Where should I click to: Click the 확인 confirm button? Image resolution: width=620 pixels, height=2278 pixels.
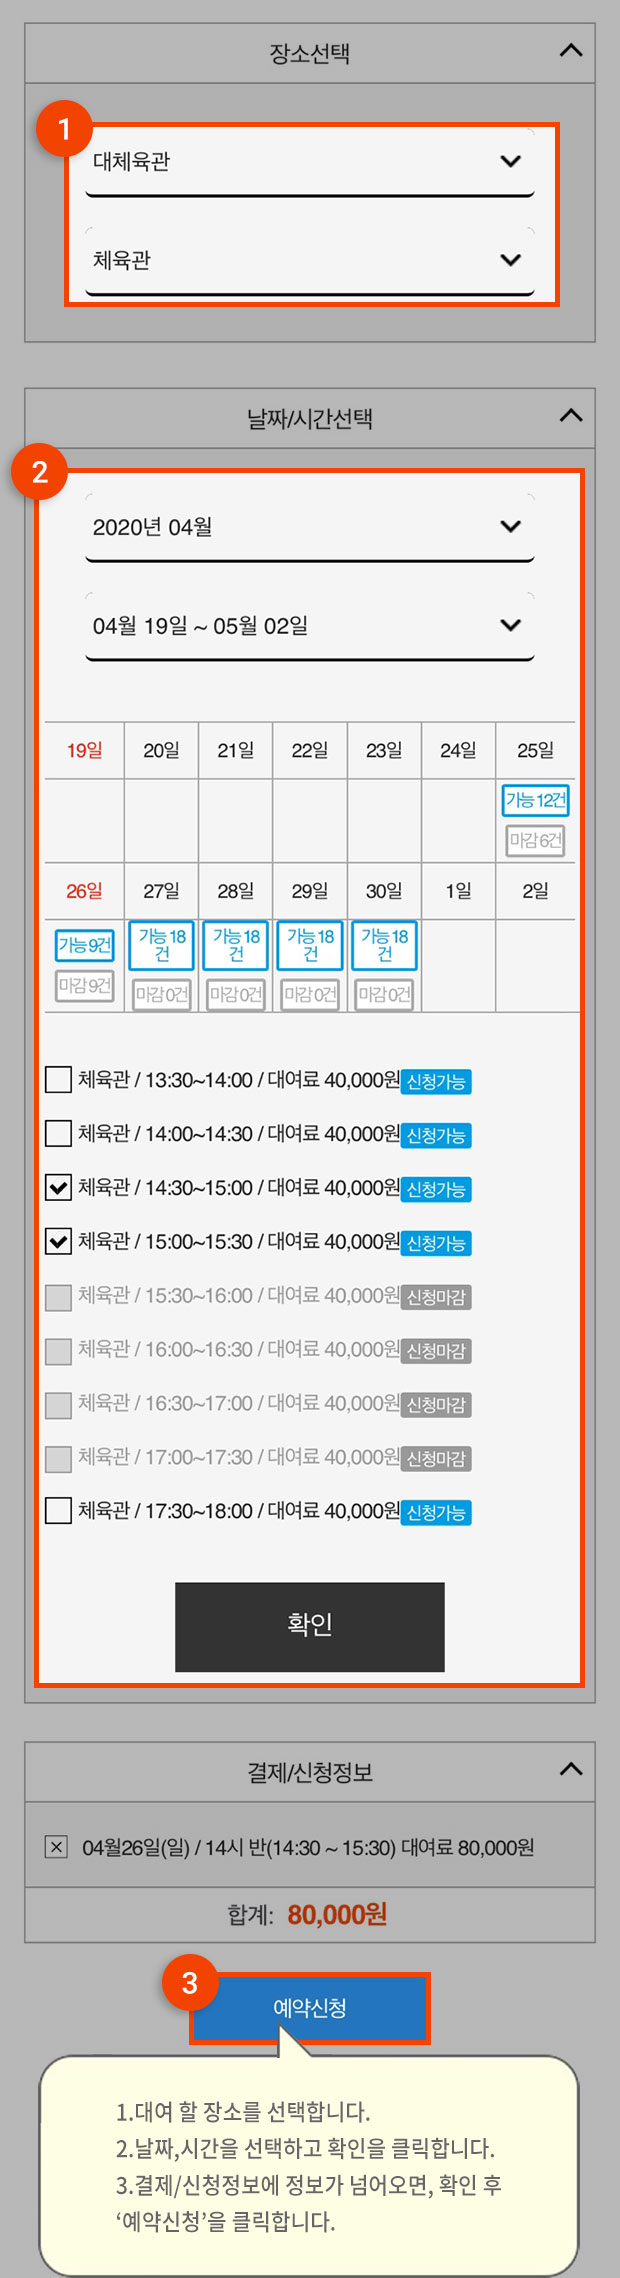click(310, 1627)
